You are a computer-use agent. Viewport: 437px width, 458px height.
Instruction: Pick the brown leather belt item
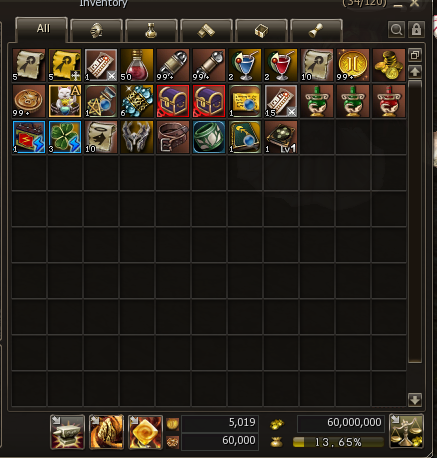coord(173,137)
